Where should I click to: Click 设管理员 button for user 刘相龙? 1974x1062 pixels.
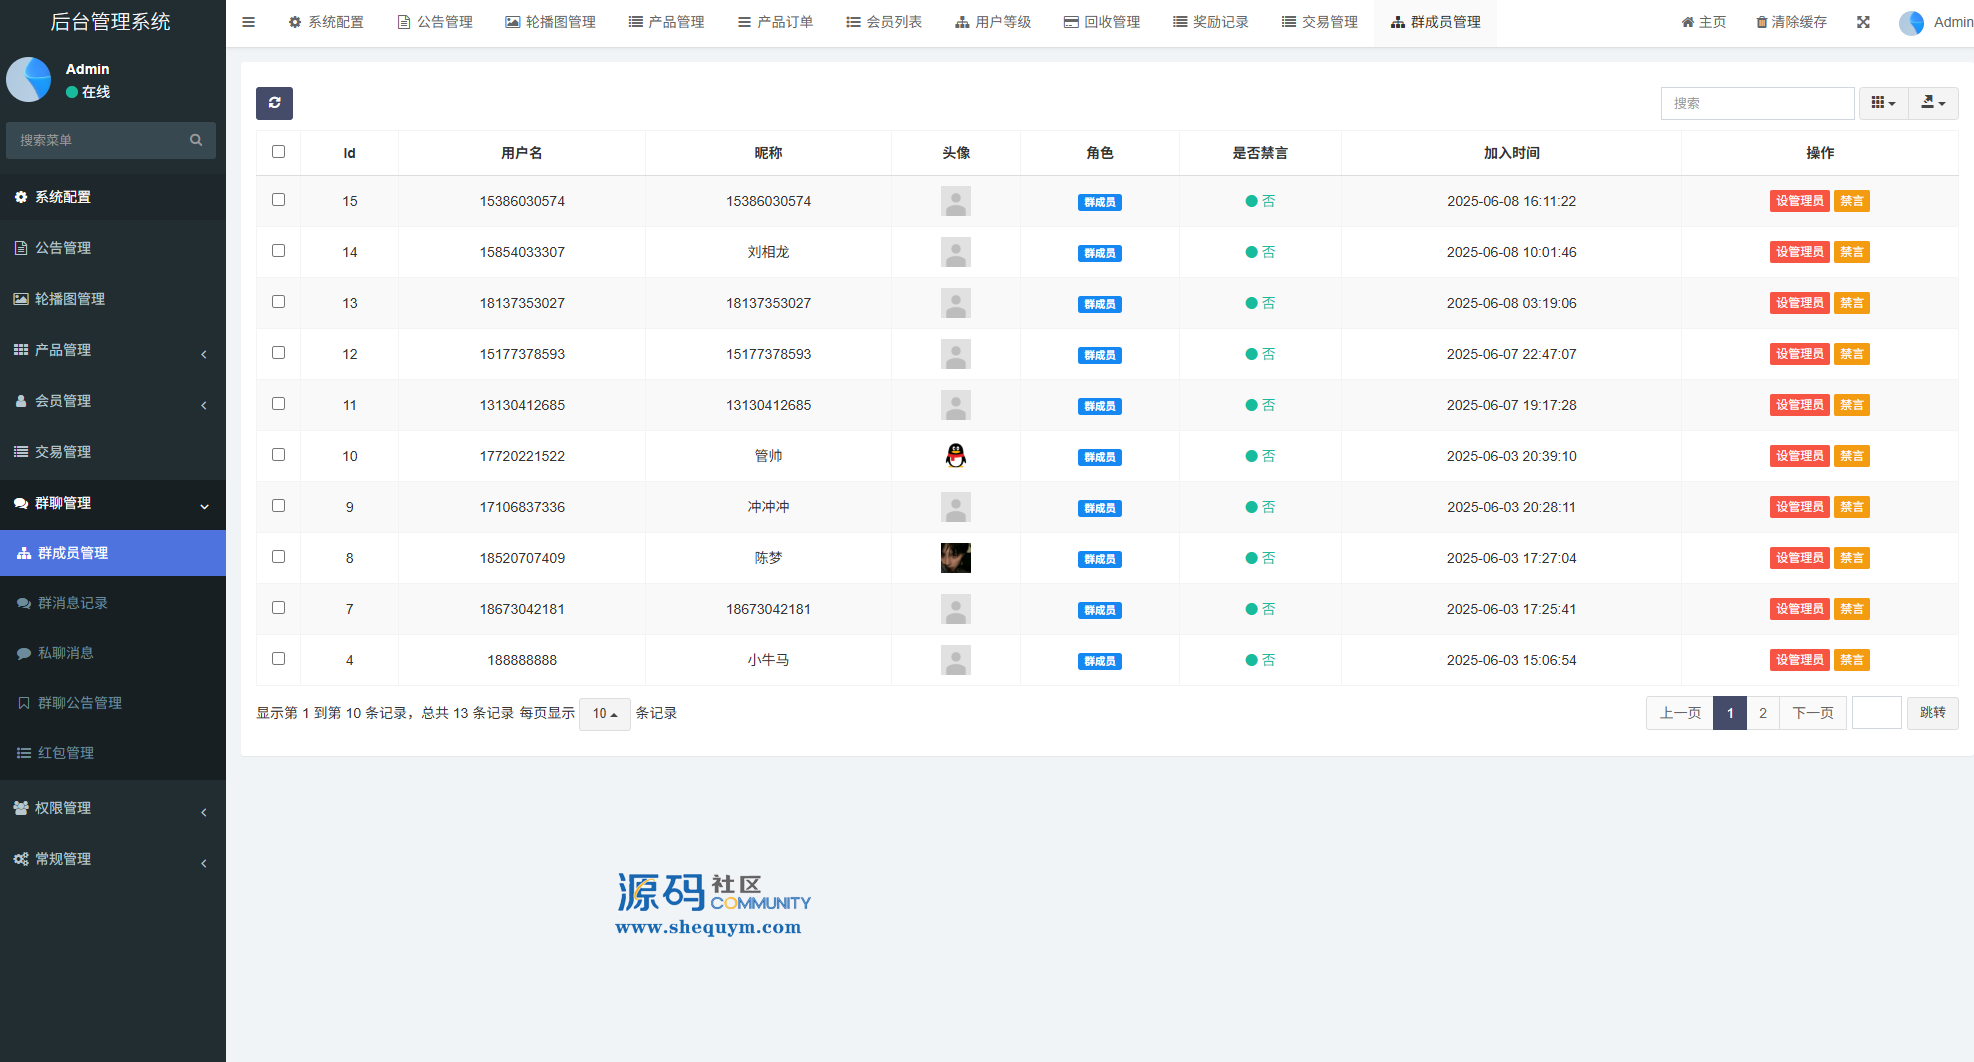(1799, 252)
